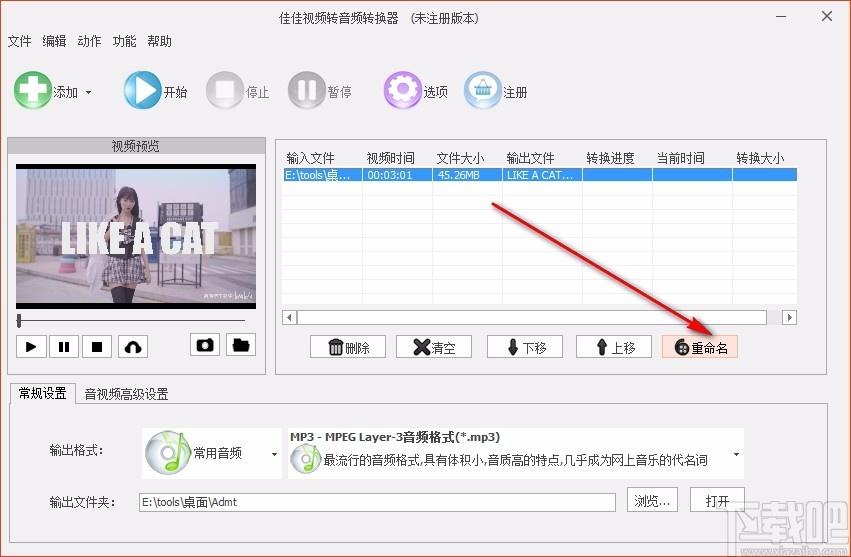Open the MP3 output format dropdown
Viewport: 851px width, 557px height.
516,453
